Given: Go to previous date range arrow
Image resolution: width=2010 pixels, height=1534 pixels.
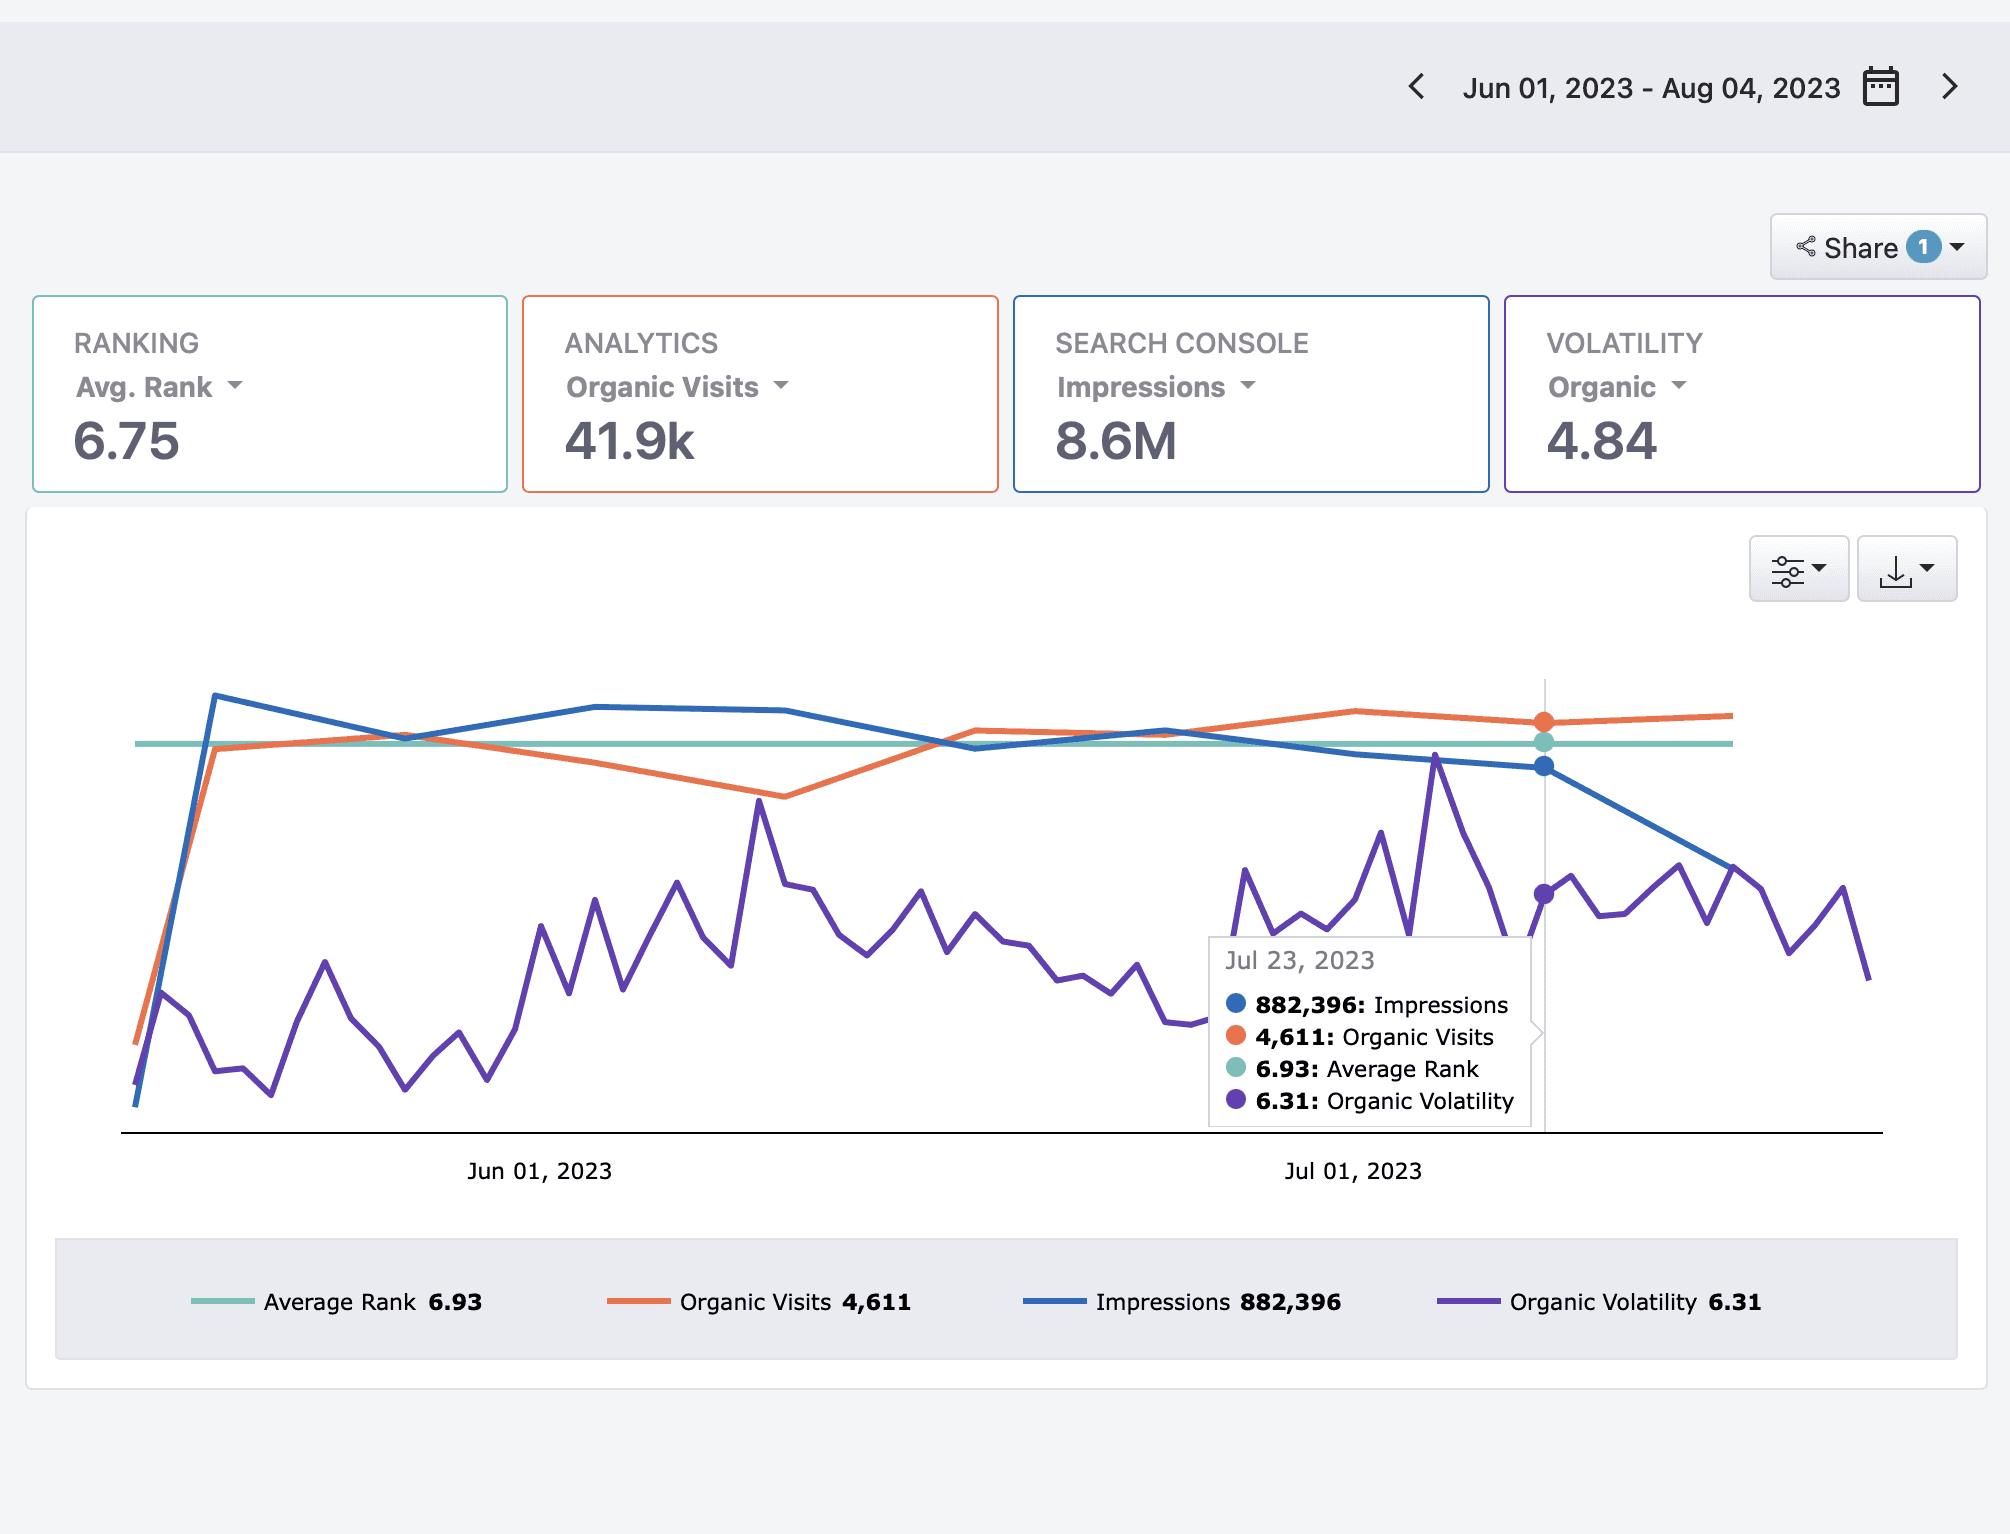Looking at the screenshot, I should 1417,87.
